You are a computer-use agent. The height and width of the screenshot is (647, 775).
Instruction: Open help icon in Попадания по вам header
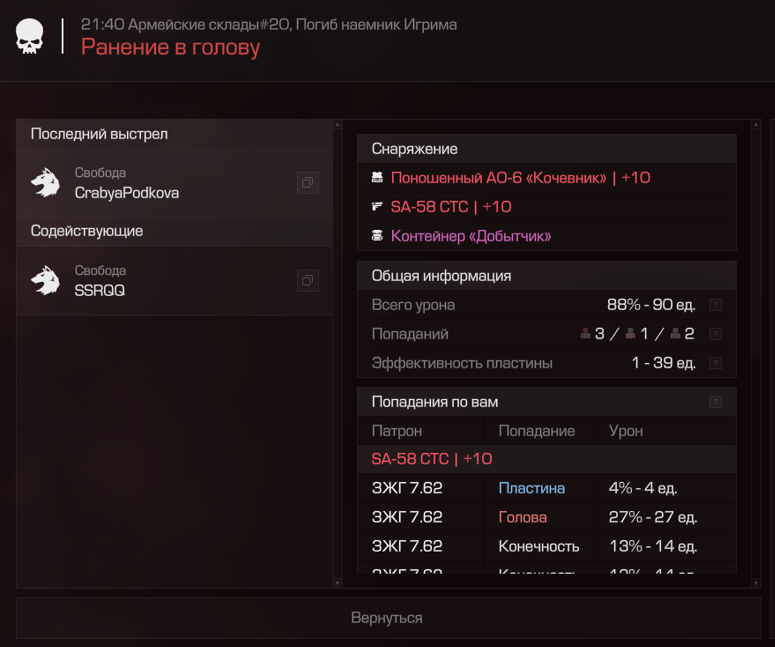[715, 402]
